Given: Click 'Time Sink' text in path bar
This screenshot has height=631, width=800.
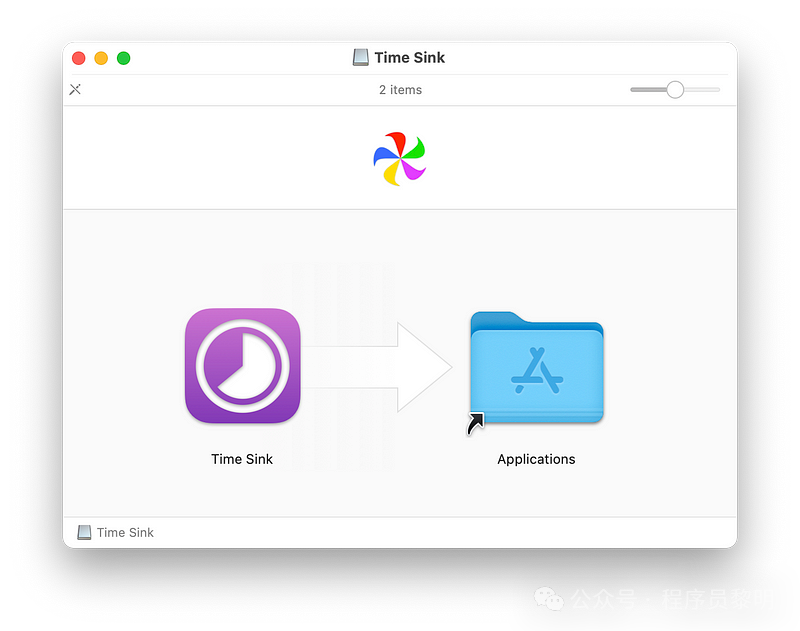Looking at the screenshot, I should (x=126, y=533).
